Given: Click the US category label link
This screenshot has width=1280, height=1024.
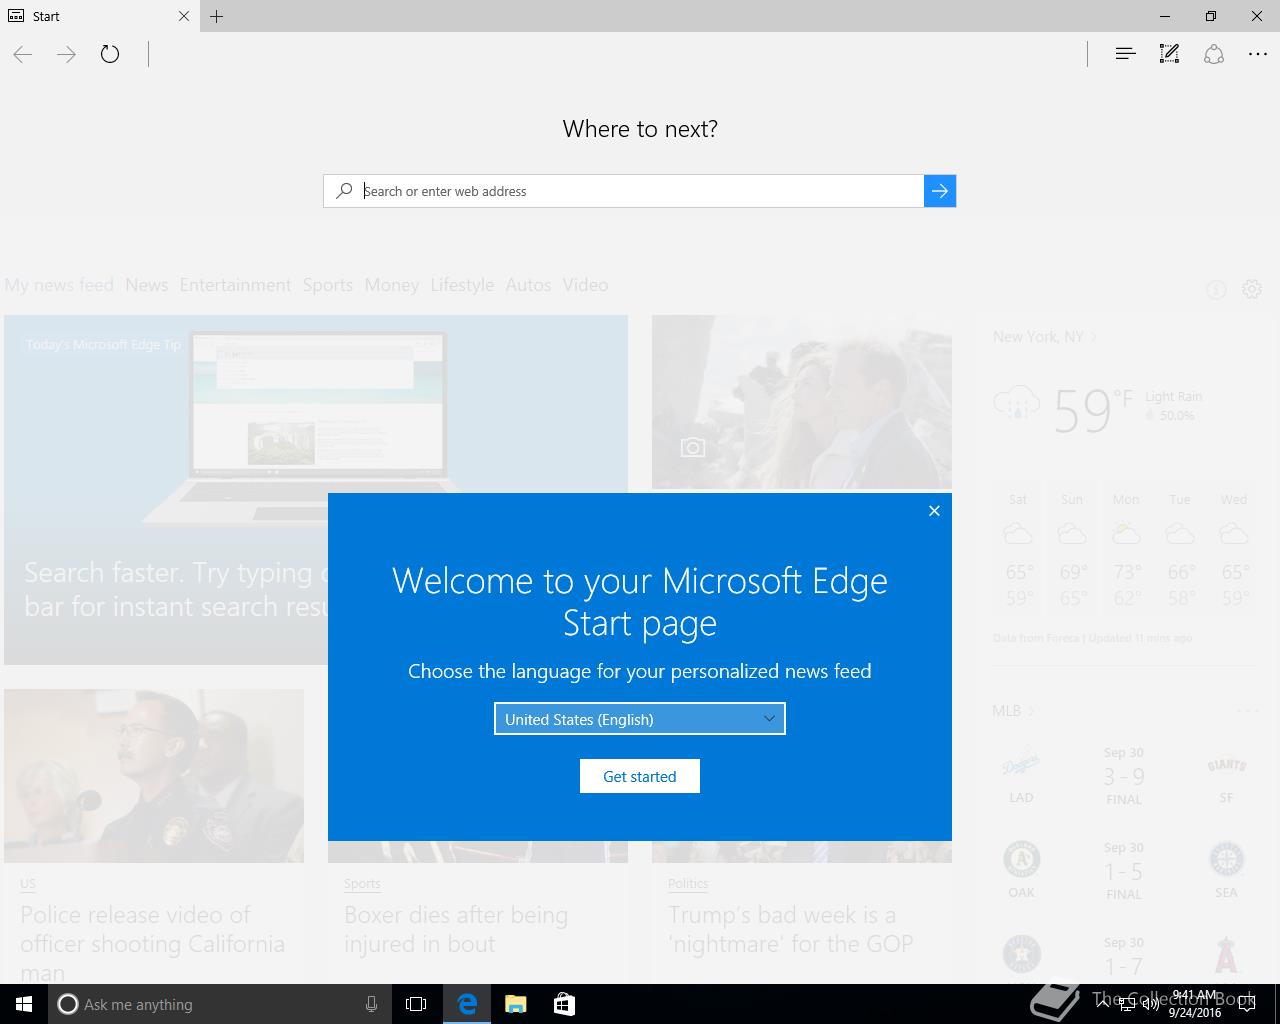Looking at the screenshot, I should coord(27,884).
